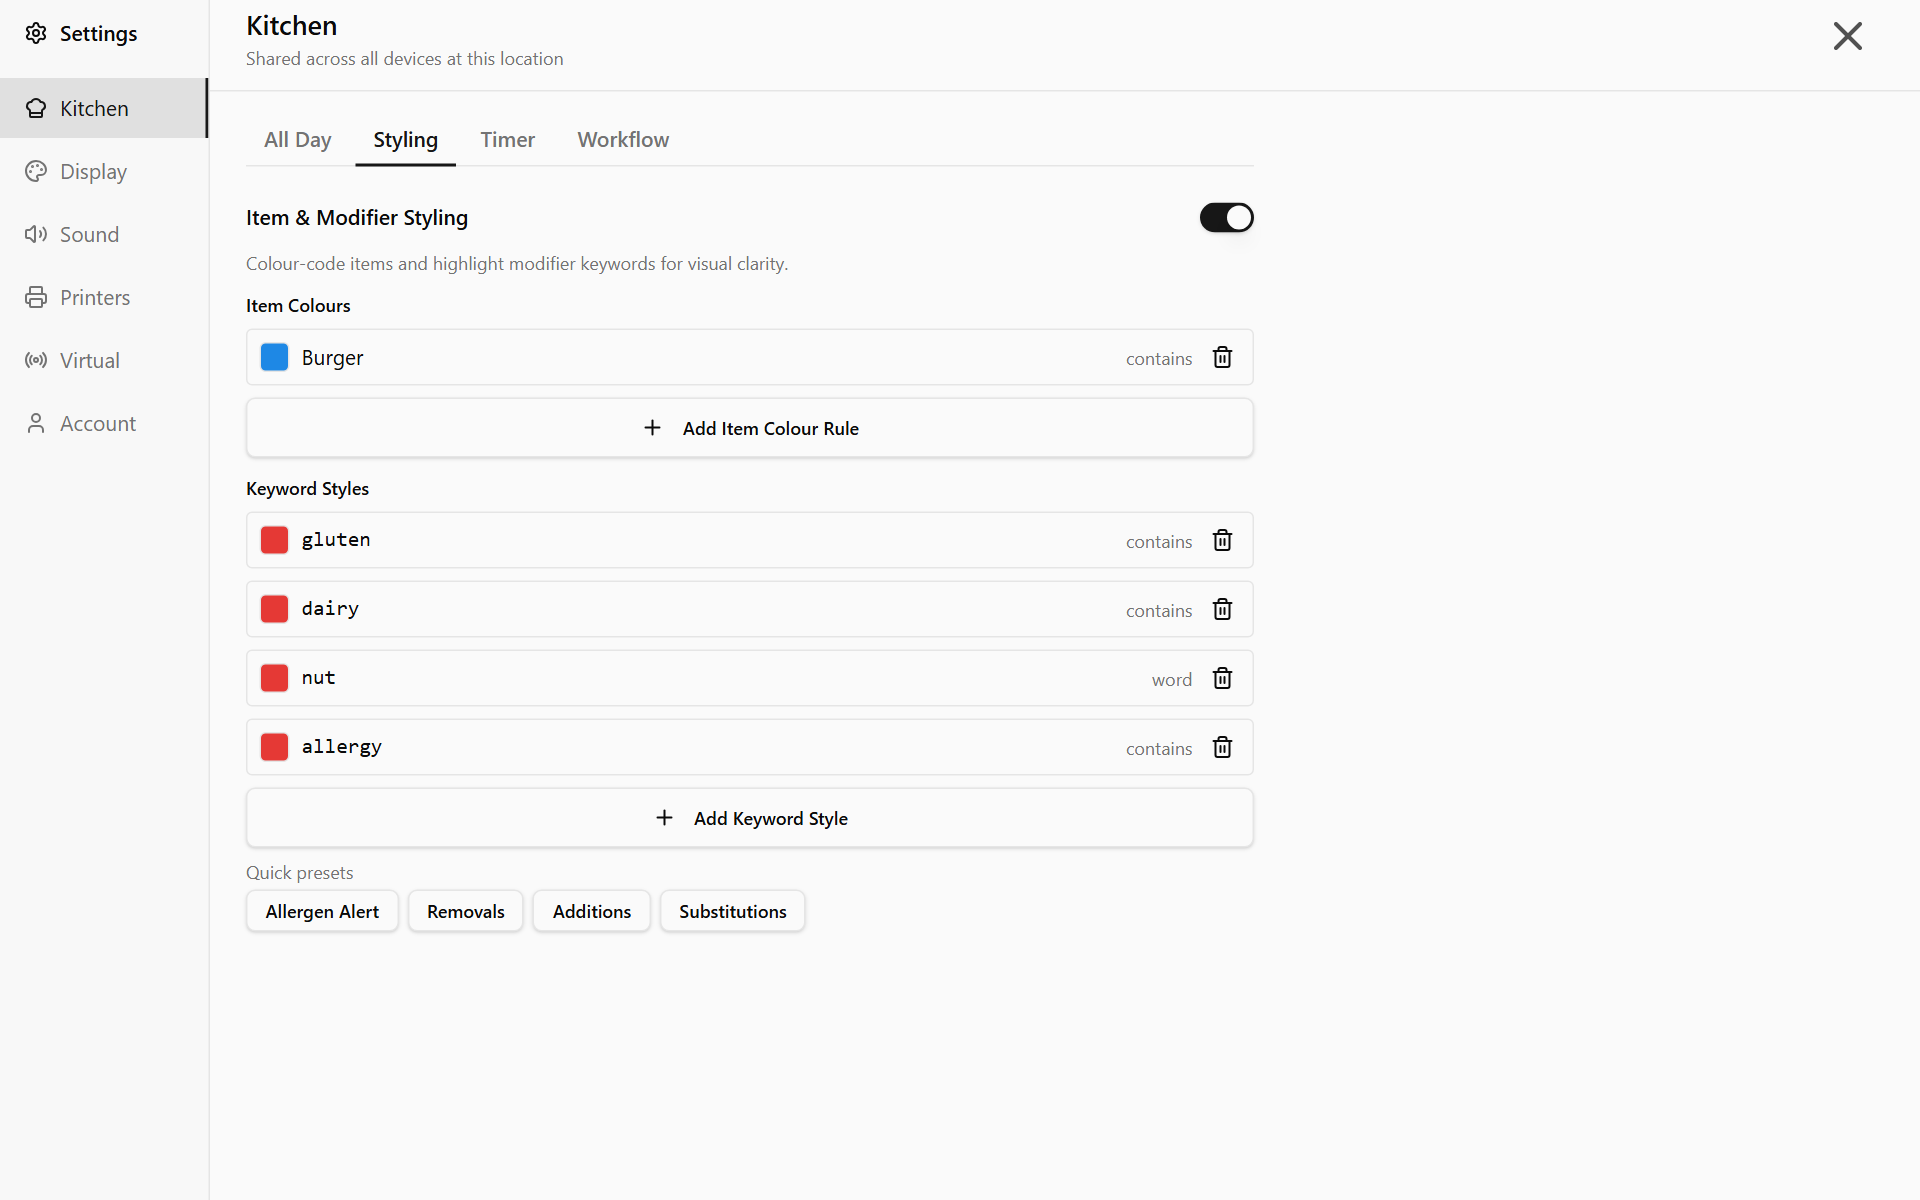Open the Virtual settings section
The width and height of the screenshot is (1920, 1200).
pyautogui.click(x=104, y=360)
